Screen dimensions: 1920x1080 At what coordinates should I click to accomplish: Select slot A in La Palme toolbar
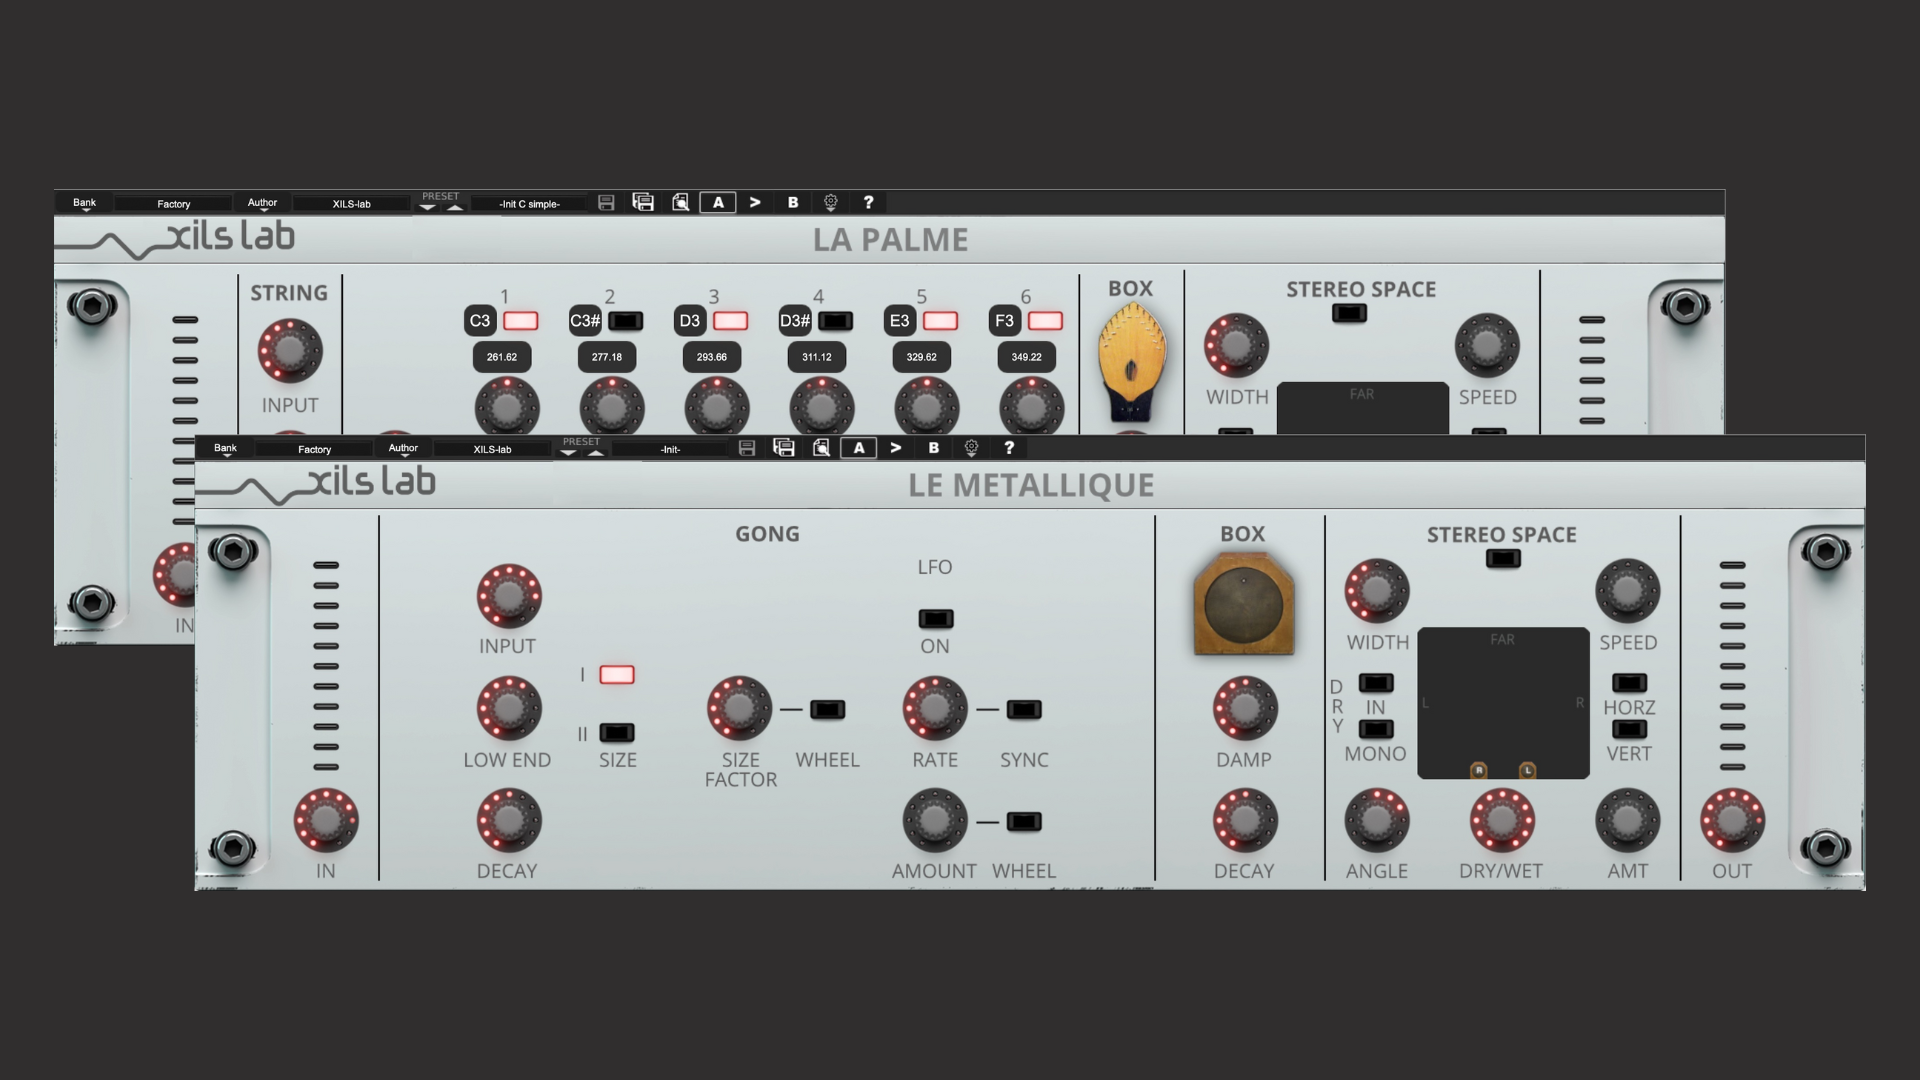pos(718,202)
